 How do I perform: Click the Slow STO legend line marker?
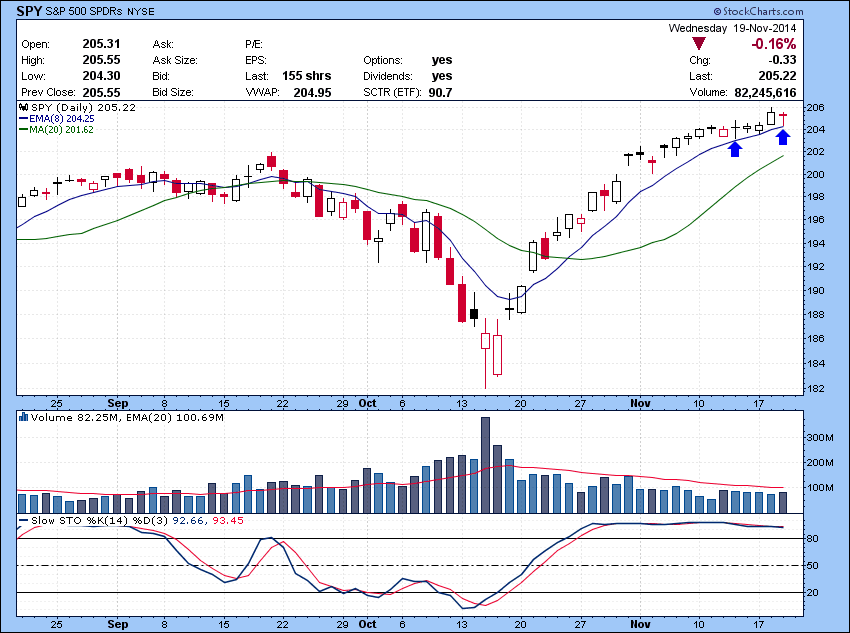(x=23, y=520)
